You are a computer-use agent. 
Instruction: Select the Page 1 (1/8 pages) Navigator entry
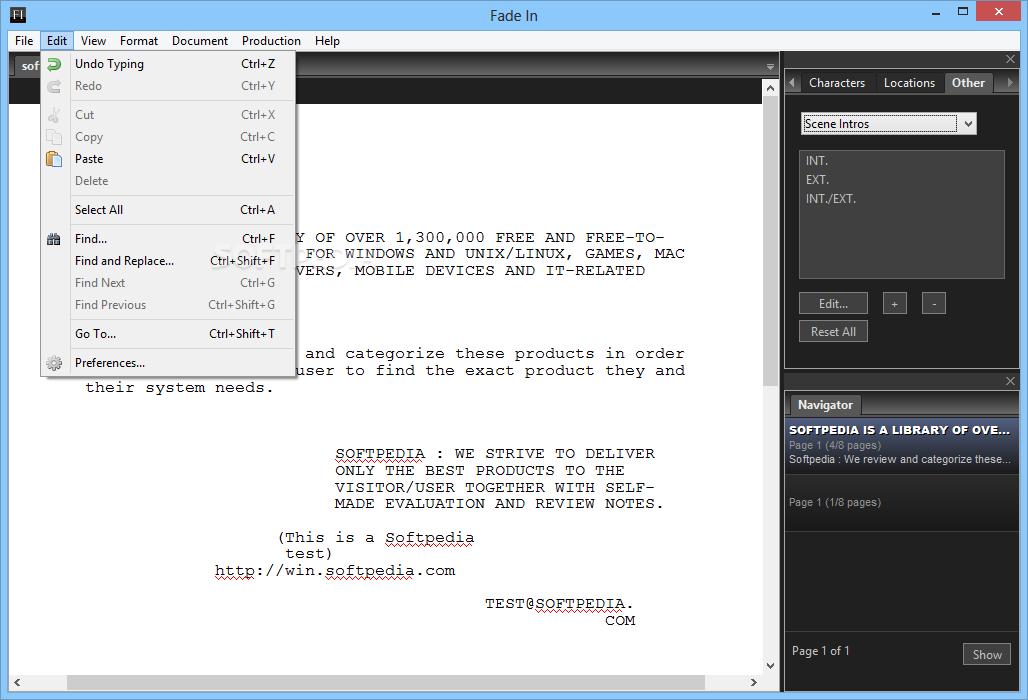[901, 502]
